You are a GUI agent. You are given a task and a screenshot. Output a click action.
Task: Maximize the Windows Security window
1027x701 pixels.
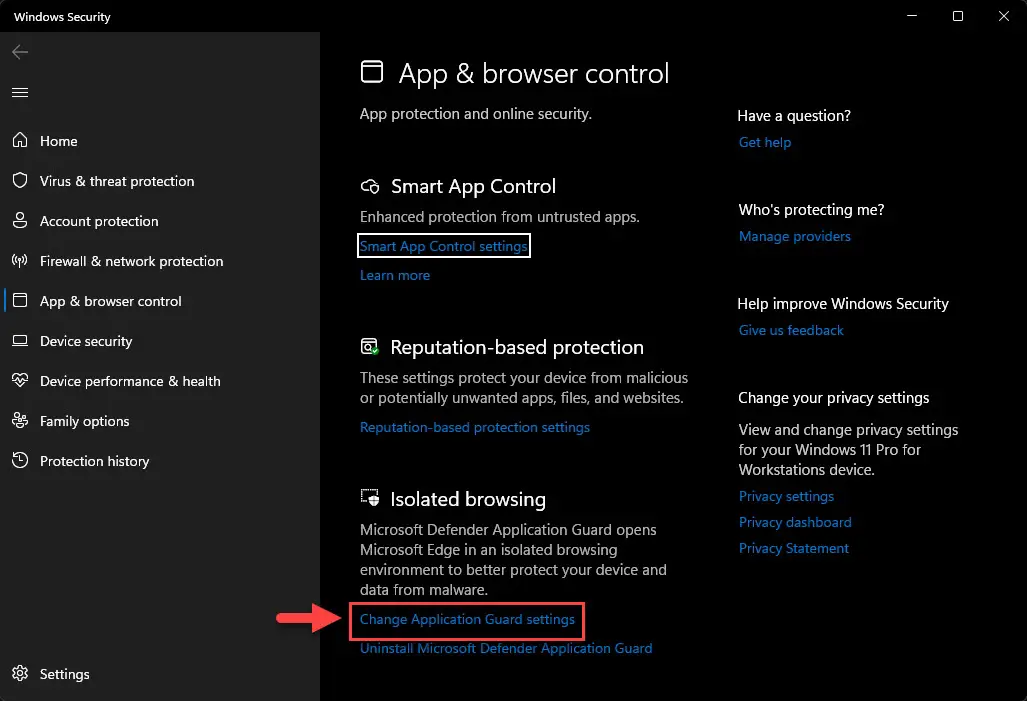pyautogui.click(x=958, y=16)
